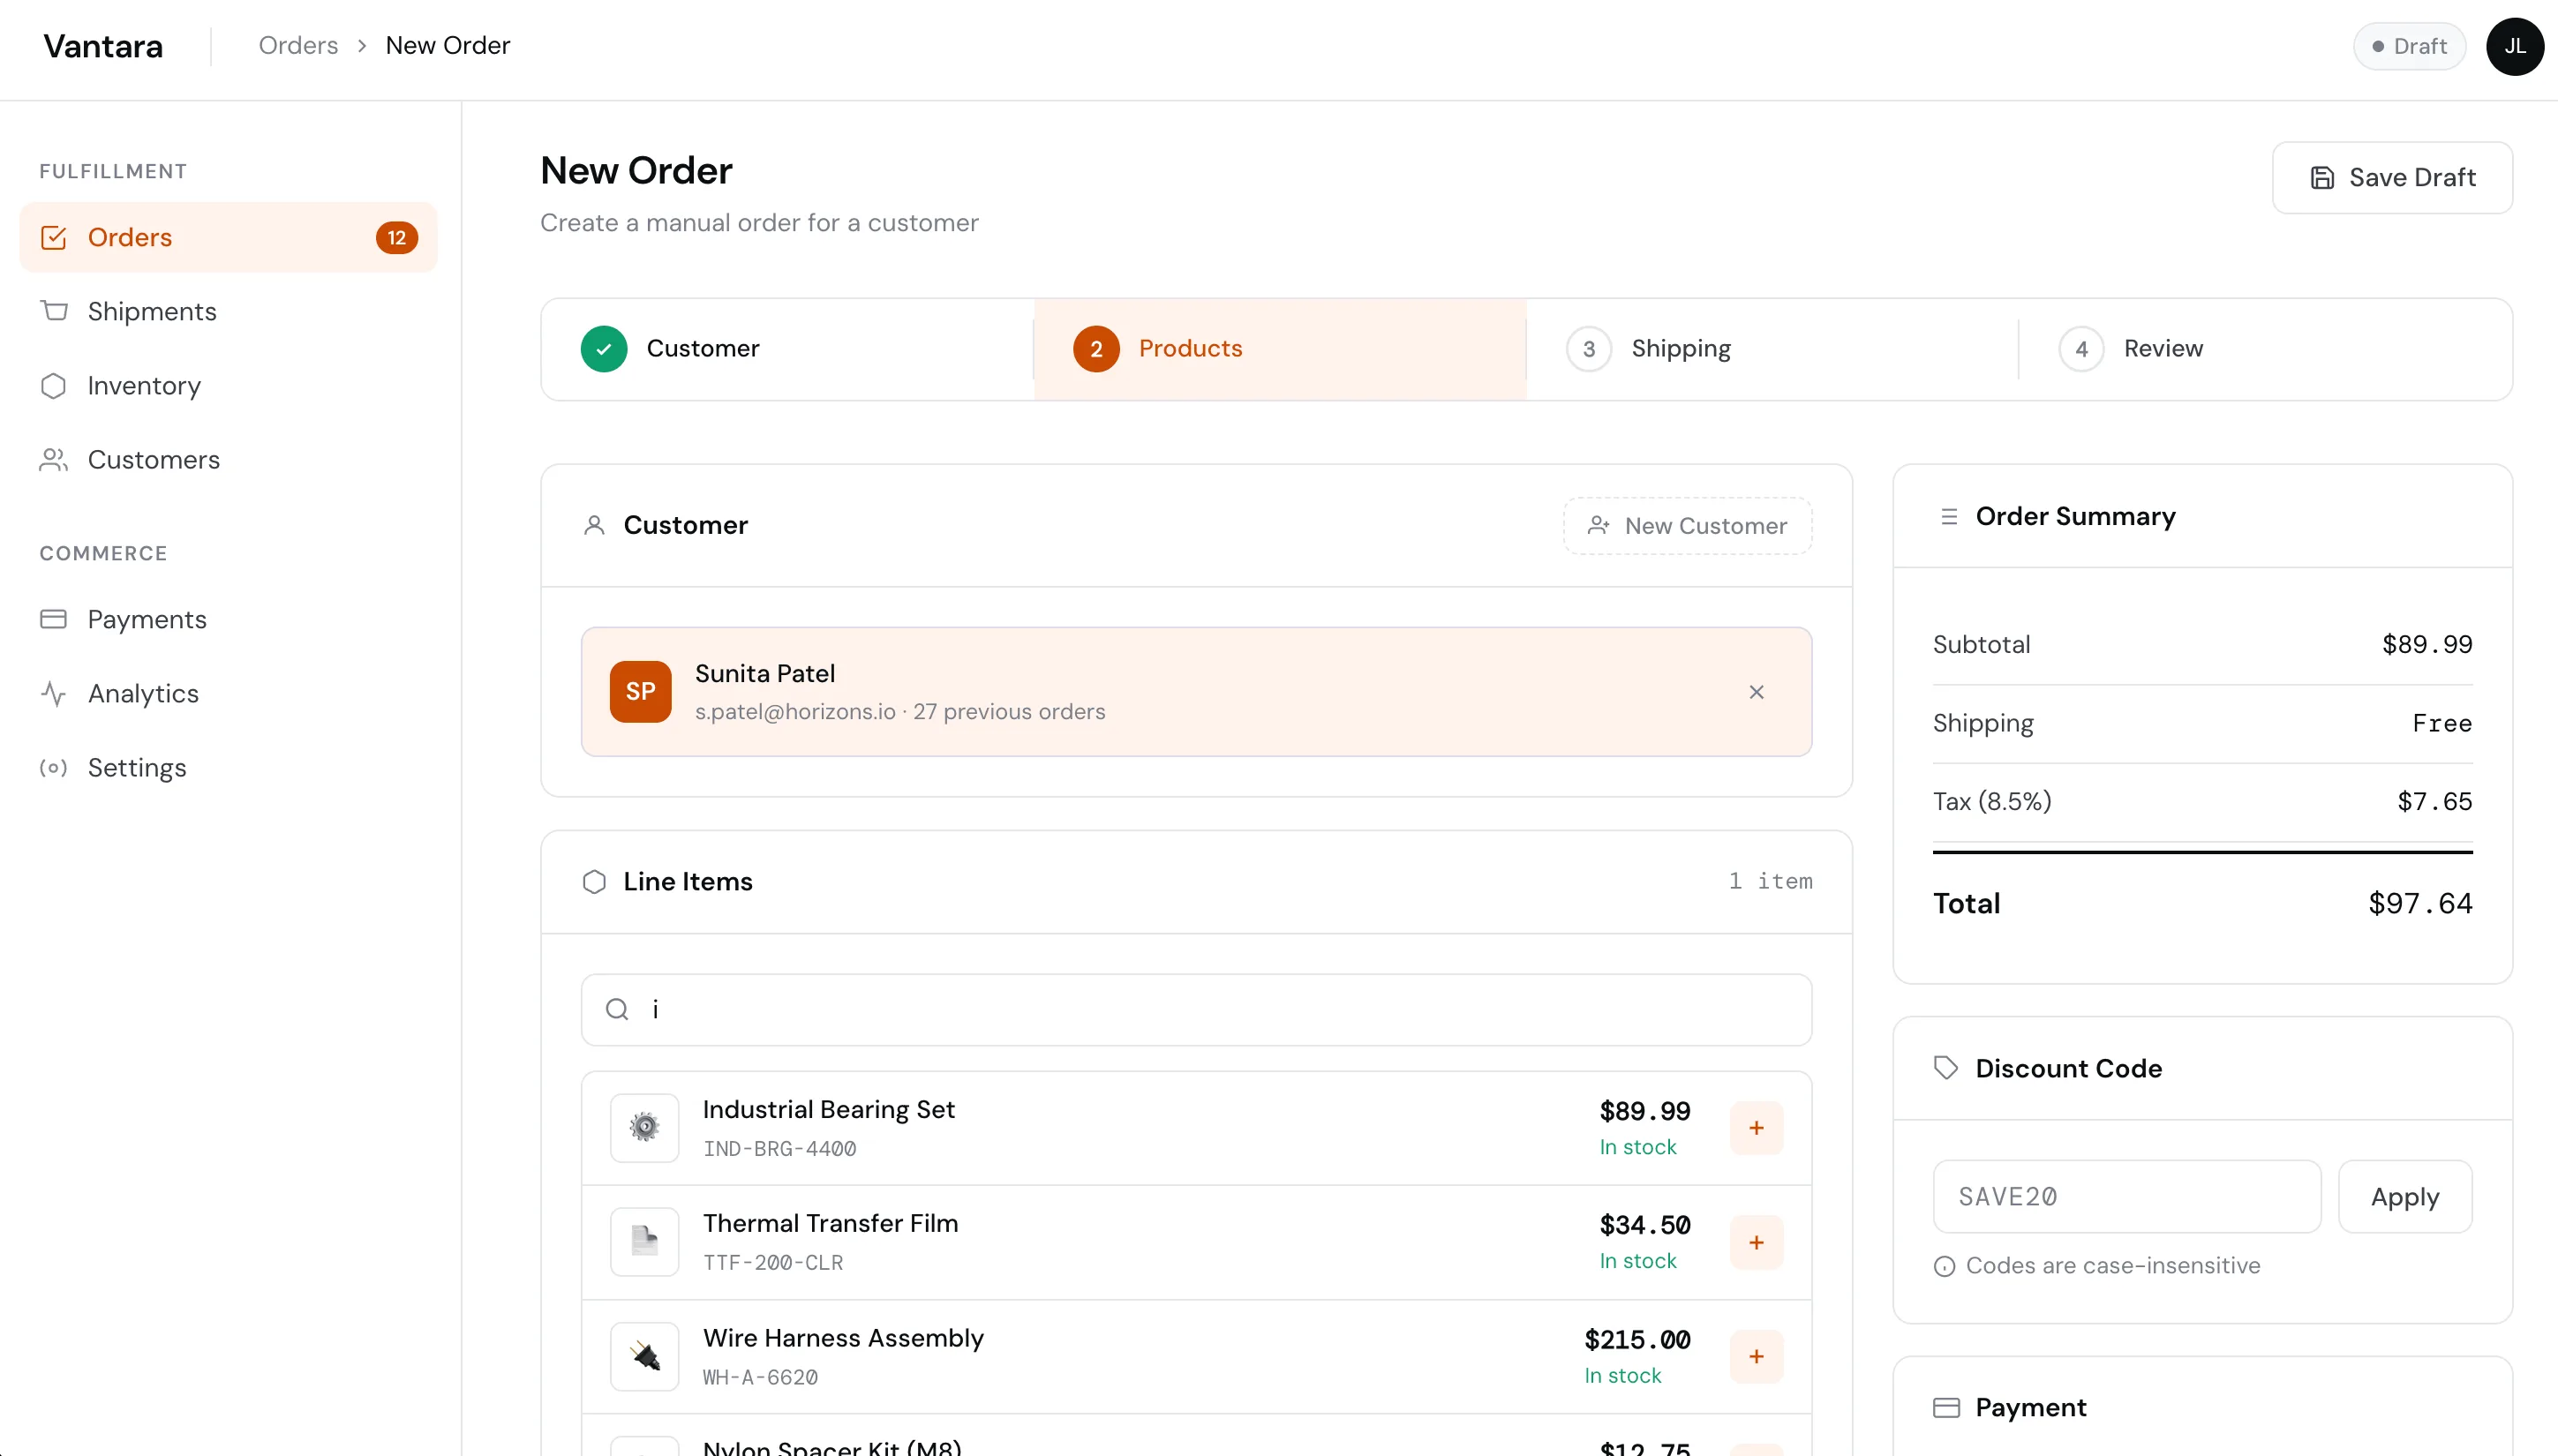This screenshot has width=2558, height=1456.
Task: Open Orders in the sidebar
Action: coord(228,237)
